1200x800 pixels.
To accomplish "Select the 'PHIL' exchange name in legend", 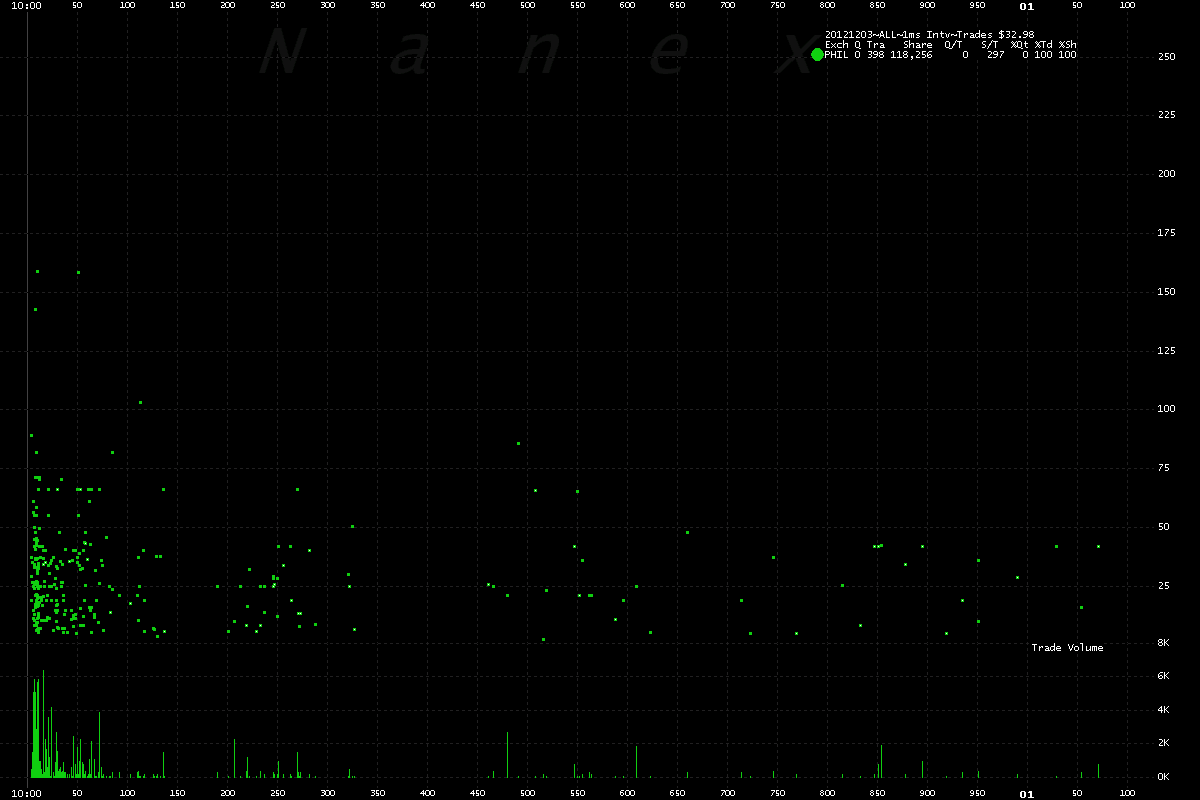I will [x=837, y=55].
